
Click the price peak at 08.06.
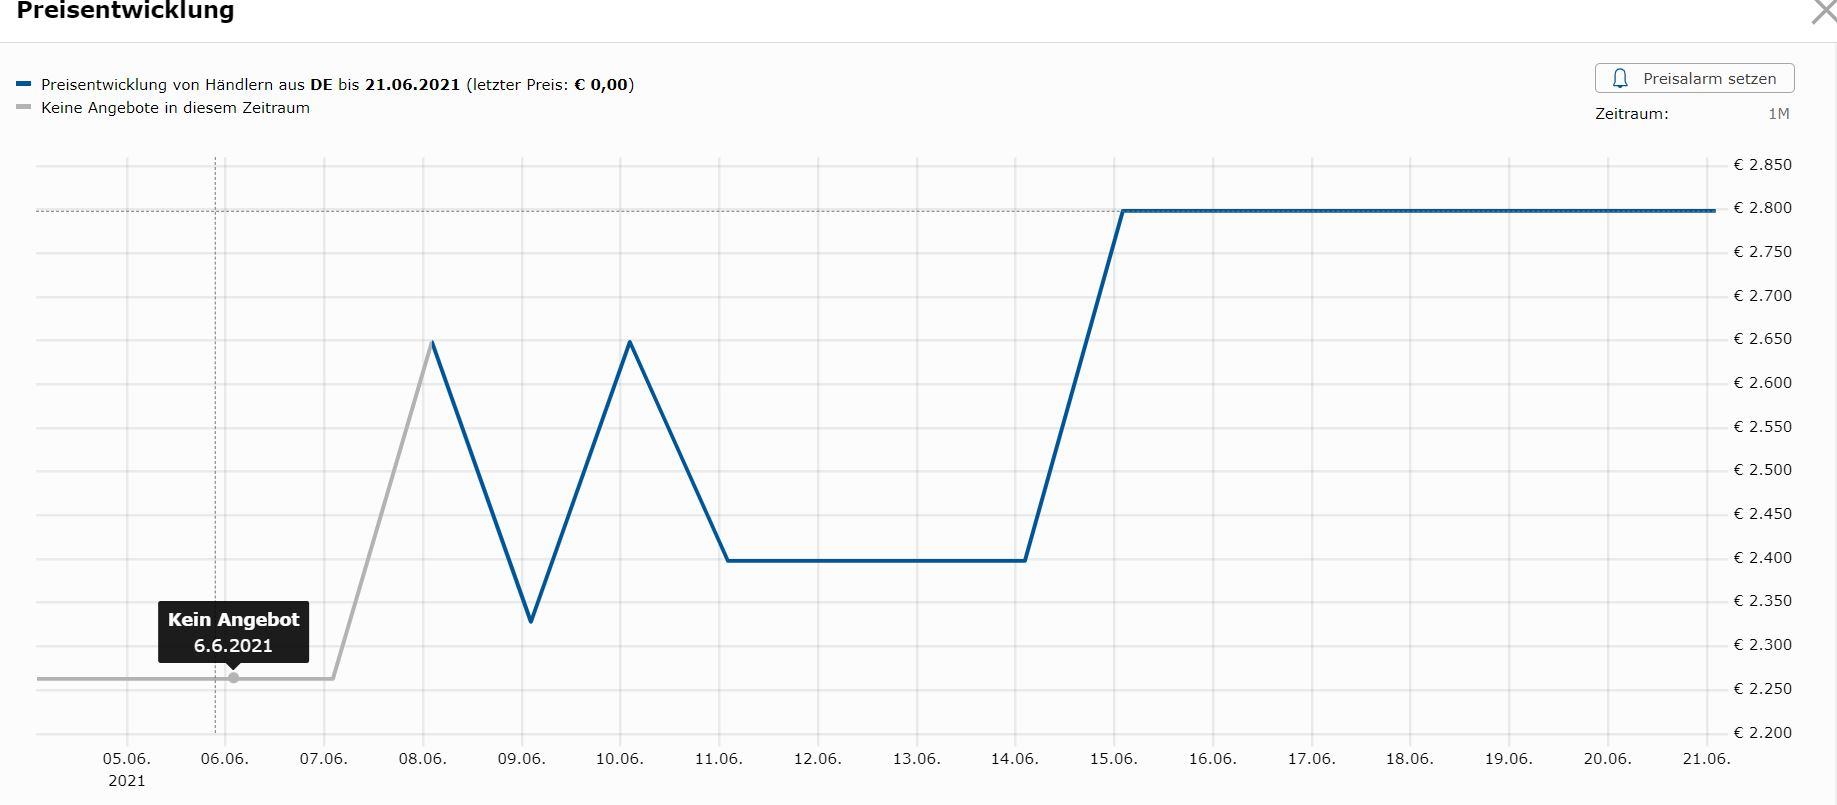point(432,342)
